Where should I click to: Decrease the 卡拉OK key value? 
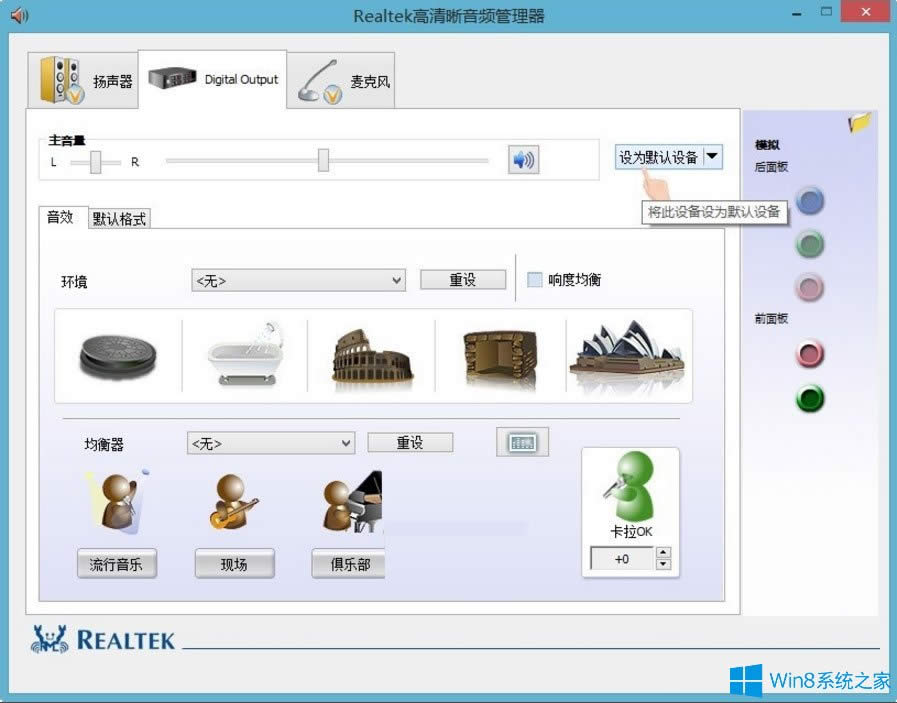point(663,565)
